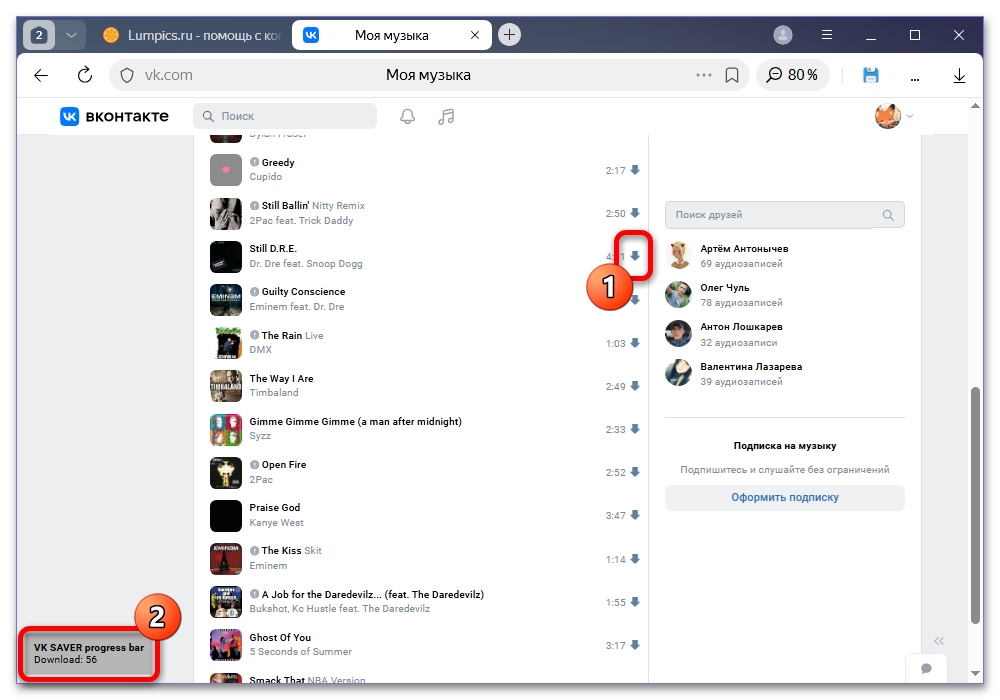Expand the VK profile avatar menu

pos(894,116)
